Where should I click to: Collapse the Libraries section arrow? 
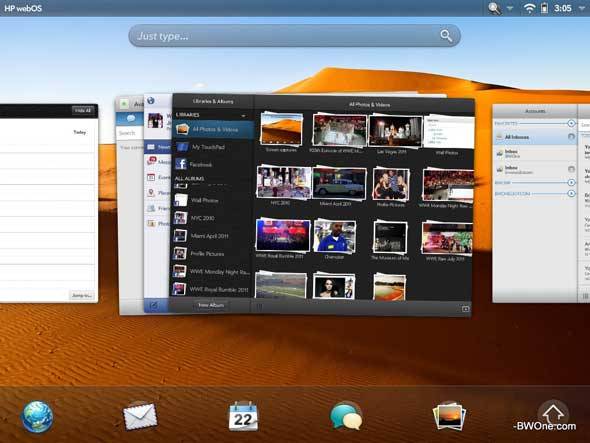tap(243, 115)
